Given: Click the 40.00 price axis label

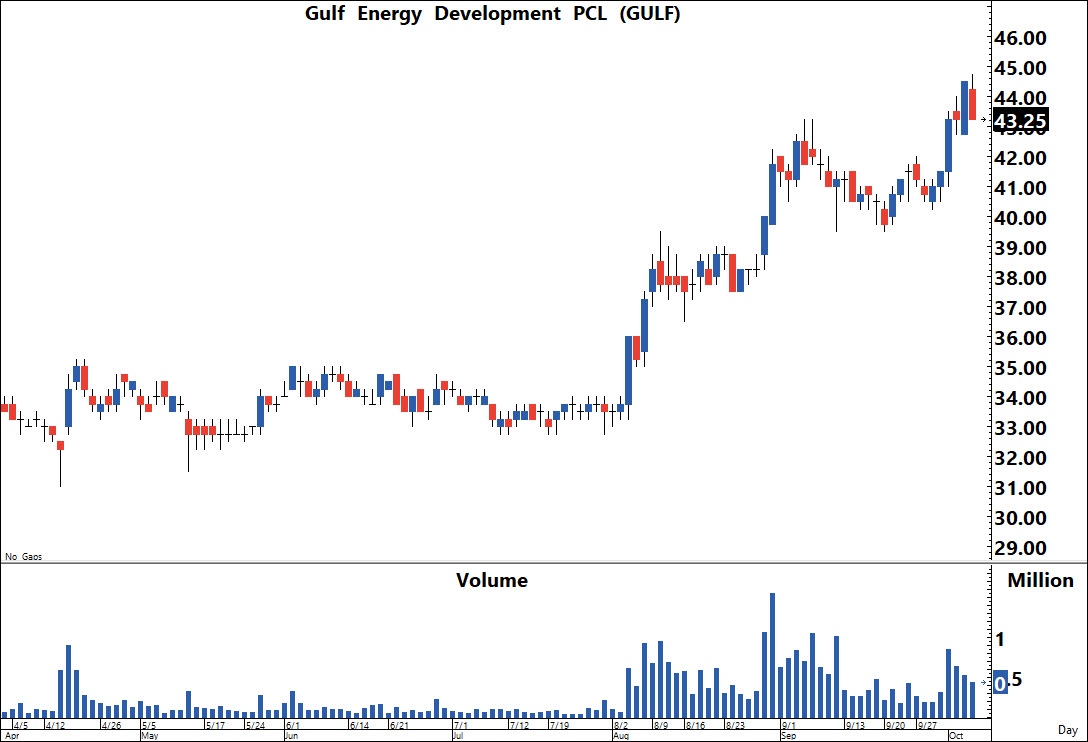Looking at the screenshot, I should (1020, 218).
